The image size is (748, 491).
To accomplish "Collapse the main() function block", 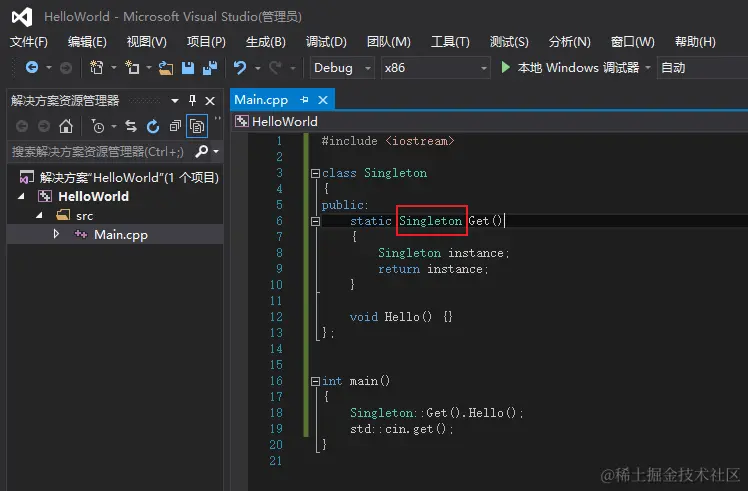I will (315, 381).
